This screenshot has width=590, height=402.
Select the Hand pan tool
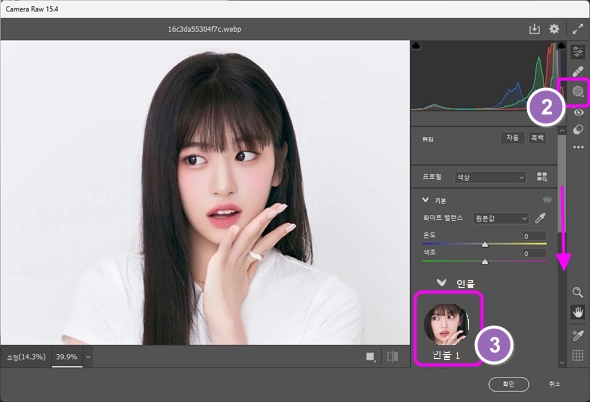click(x=578, y=312)
